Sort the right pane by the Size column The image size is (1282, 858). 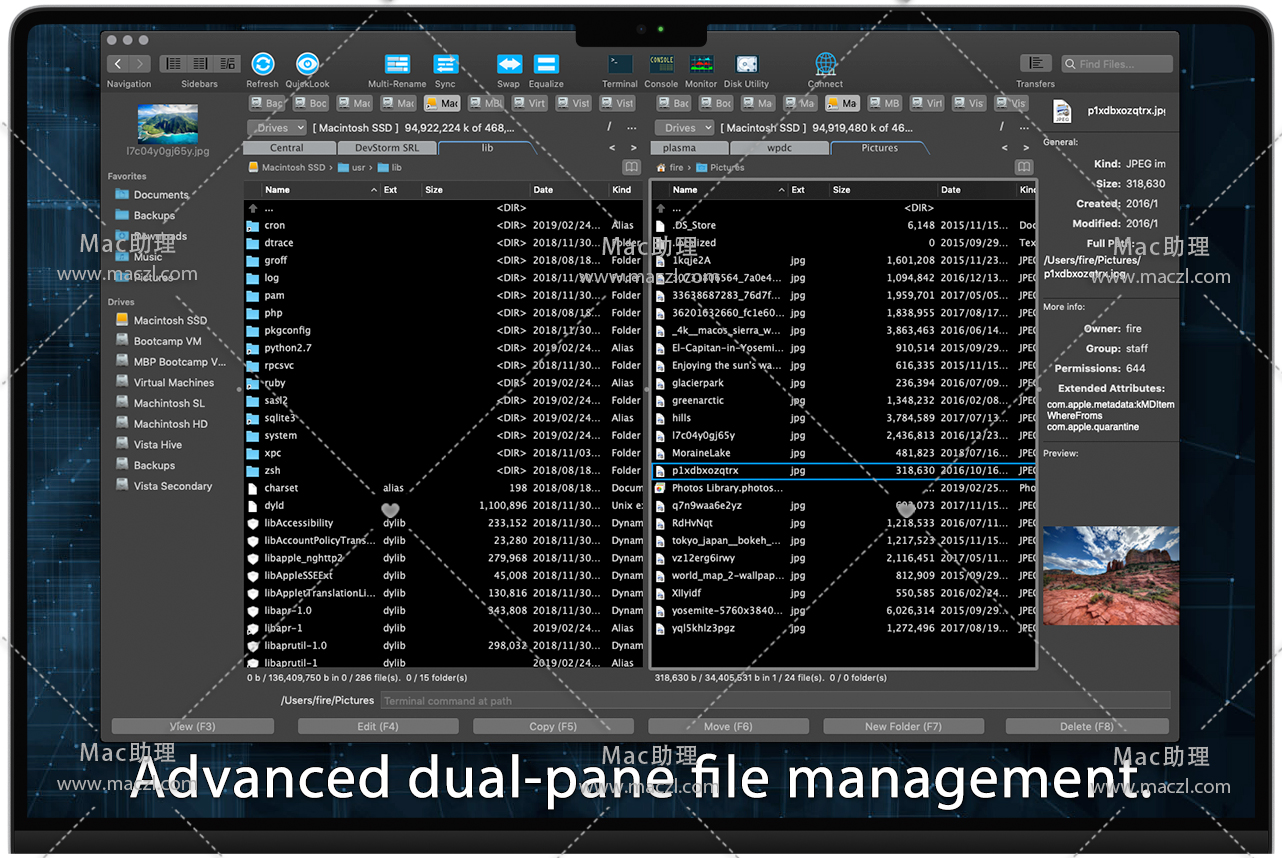(x=884, y=190)
